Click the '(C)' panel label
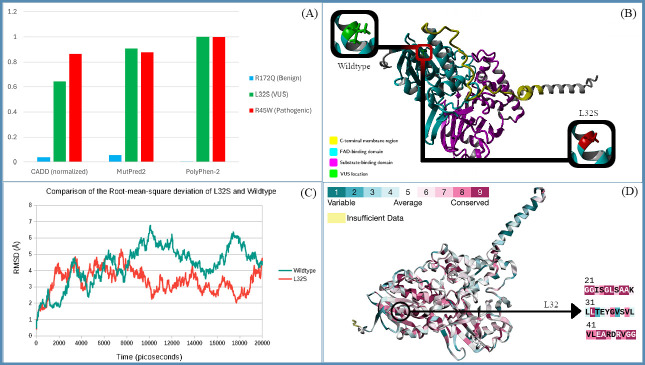 pos(308,193)
